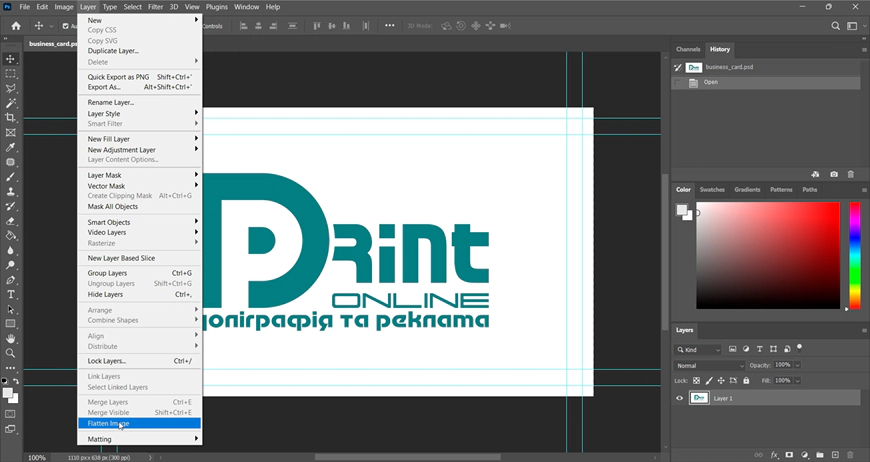Select the Eyedropper tool

[11, 148]
